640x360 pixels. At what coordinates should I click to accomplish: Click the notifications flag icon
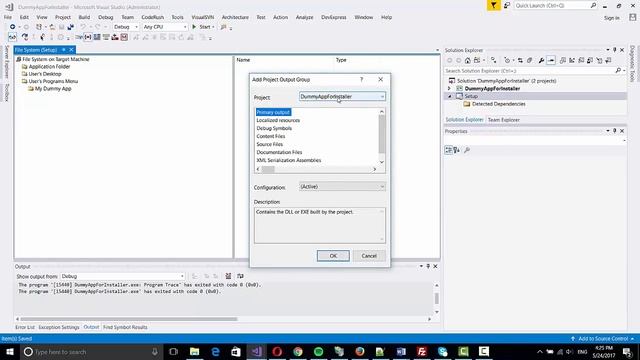point(493,5)
